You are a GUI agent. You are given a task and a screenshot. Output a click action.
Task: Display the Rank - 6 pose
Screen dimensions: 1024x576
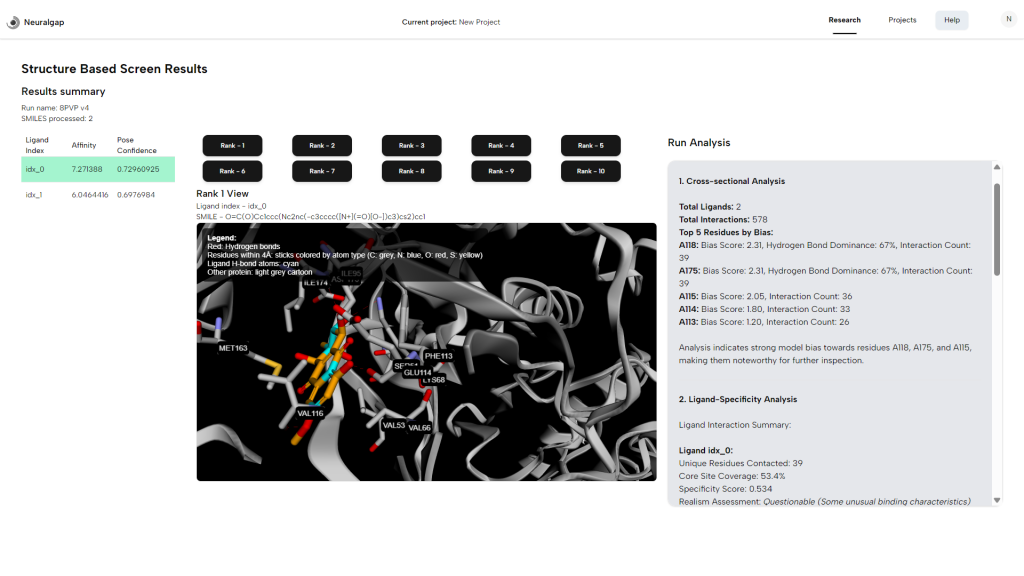(x=232, y=171)
